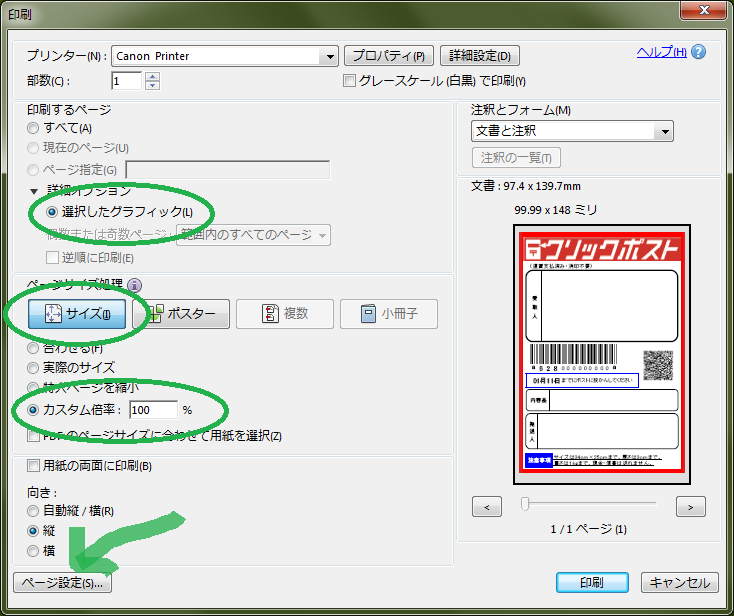
Task: Select the 複数 multiple pages button
Action: [x=285, y=314]
